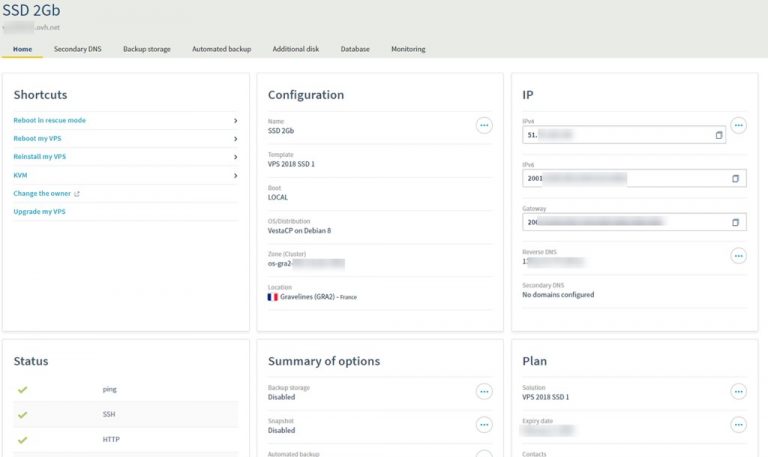Click the green checkmark next to HTTP
The height and width of the screenshot is (457, 768).
click(x=22, y=440)
